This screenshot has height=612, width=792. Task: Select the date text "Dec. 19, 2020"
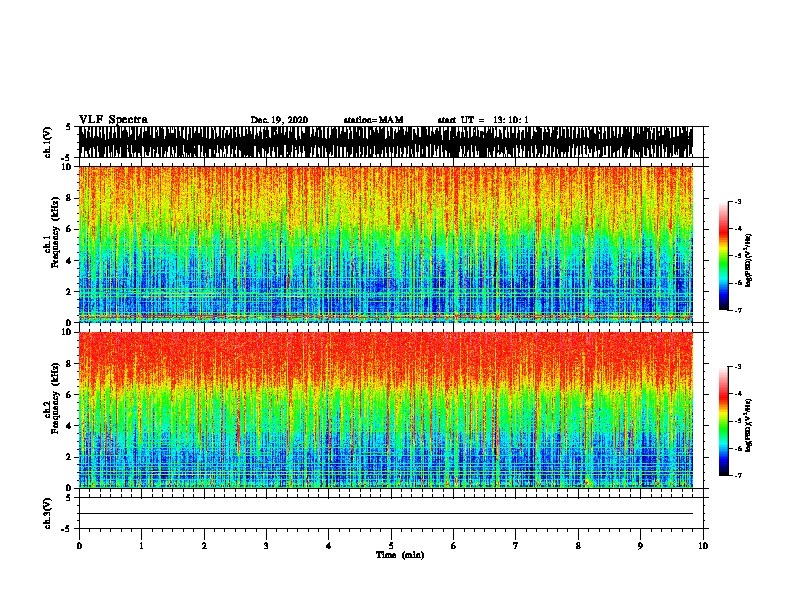[279, 120]
